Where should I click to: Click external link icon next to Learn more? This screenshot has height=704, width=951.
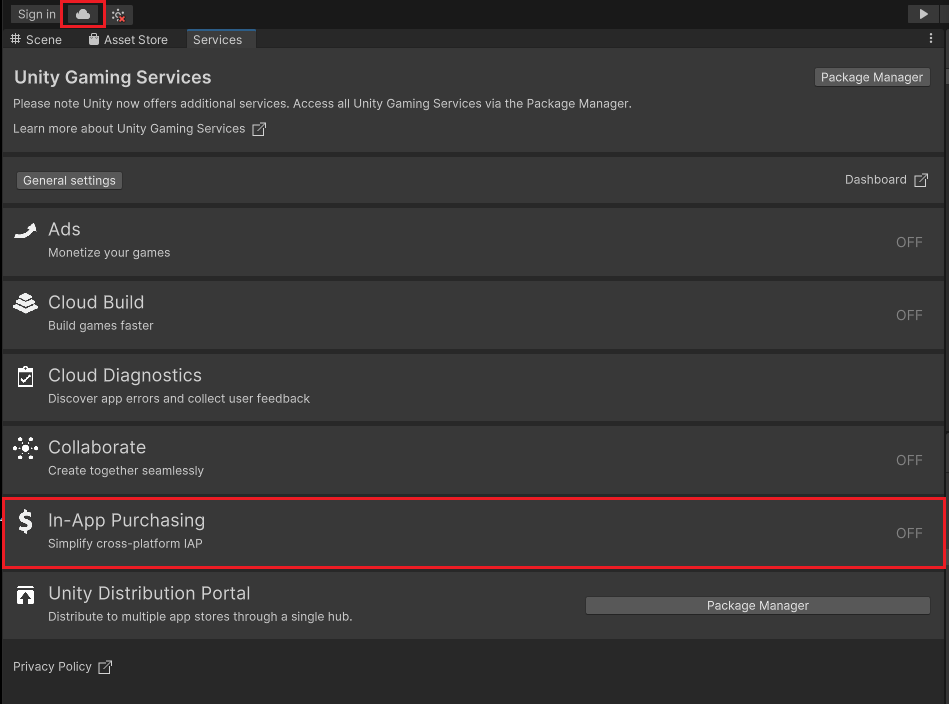coord(259,129)
